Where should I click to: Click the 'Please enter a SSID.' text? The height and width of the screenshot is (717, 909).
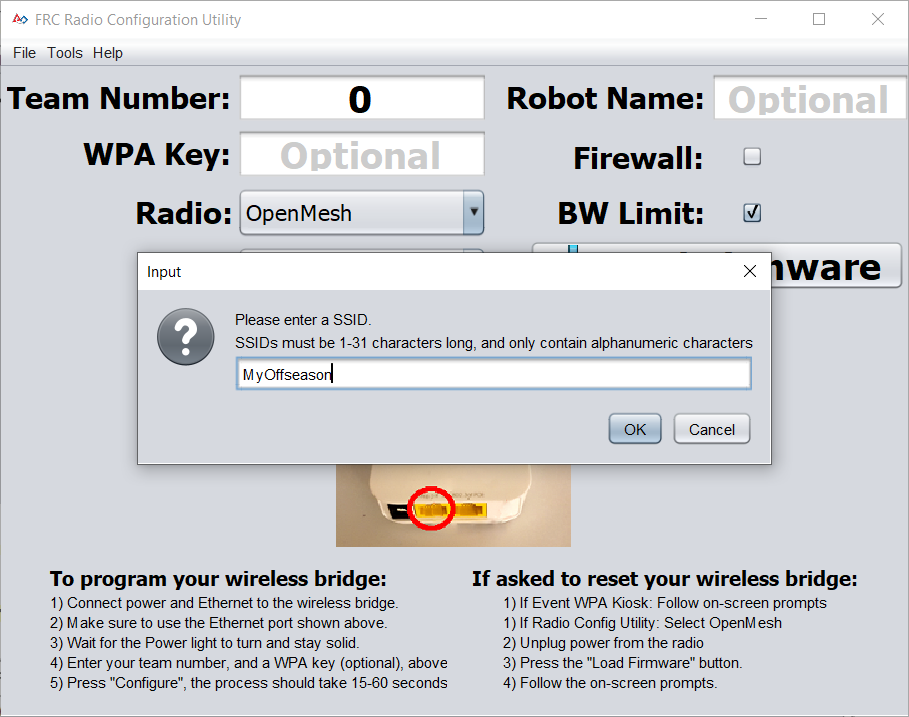click(x=303, y=319)
